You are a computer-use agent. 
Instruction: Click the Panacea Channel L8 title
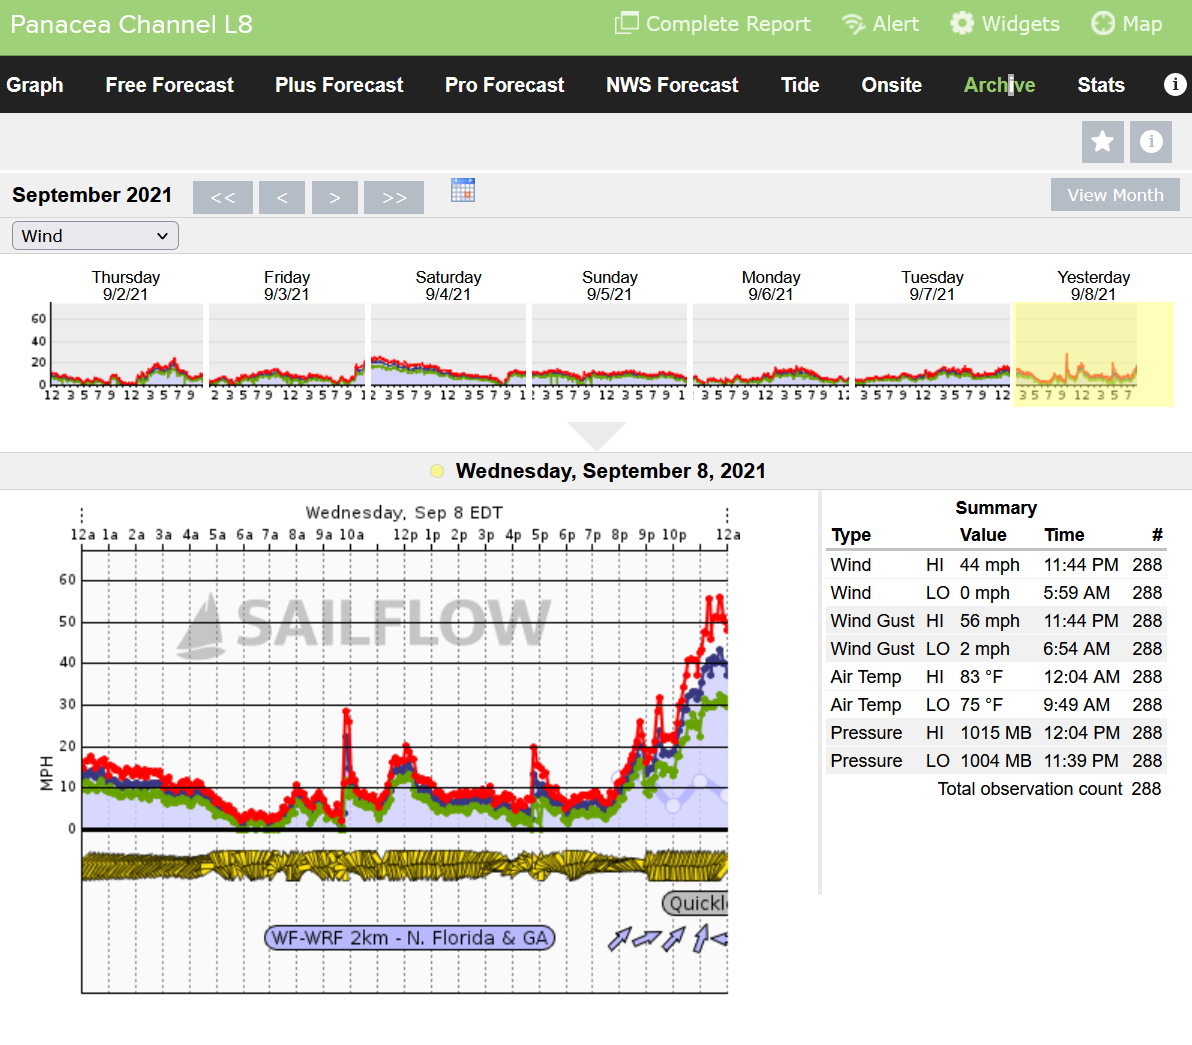(132, 24)
